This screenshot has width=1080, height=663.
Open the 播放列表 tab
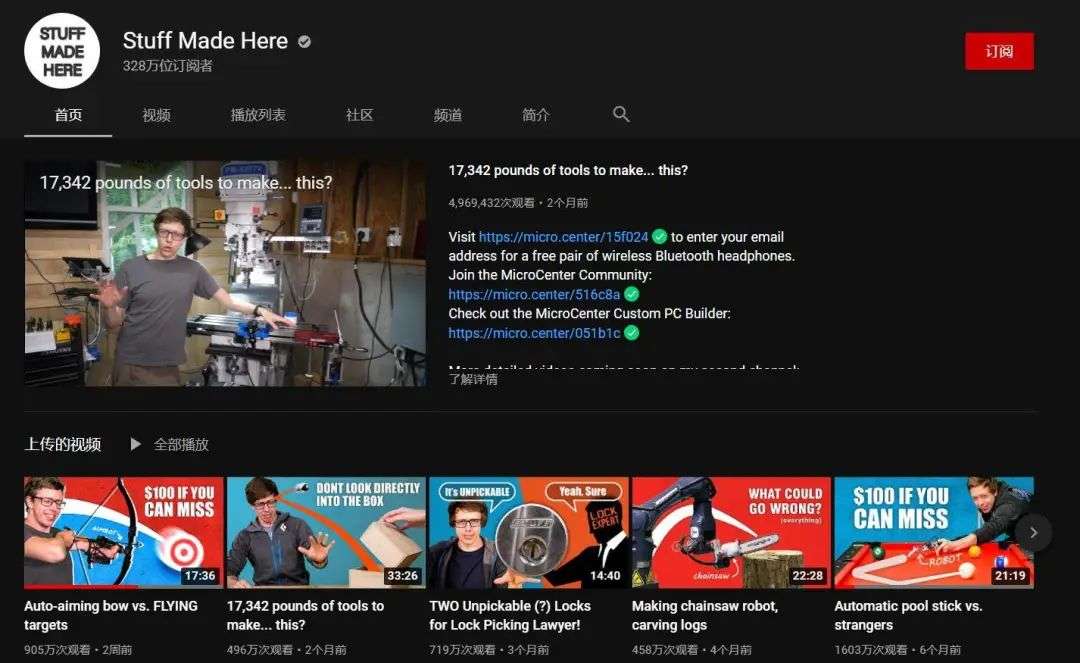(258, 115)
